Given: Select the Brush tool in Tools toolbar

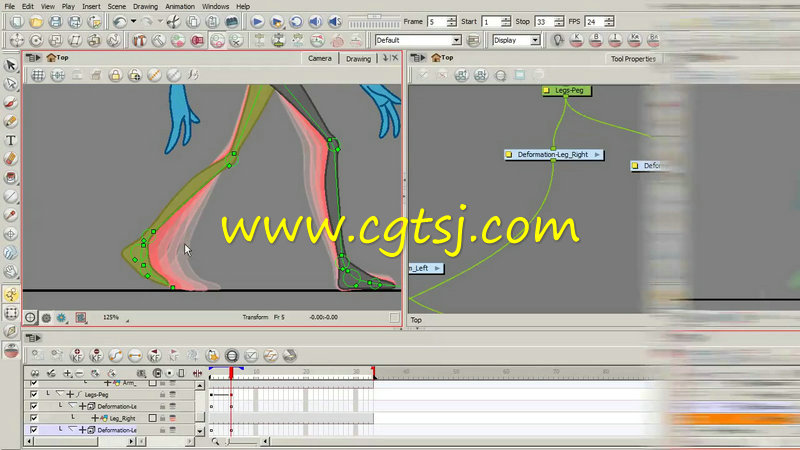Looking at the screenshot, I should (x=11, y=103).
